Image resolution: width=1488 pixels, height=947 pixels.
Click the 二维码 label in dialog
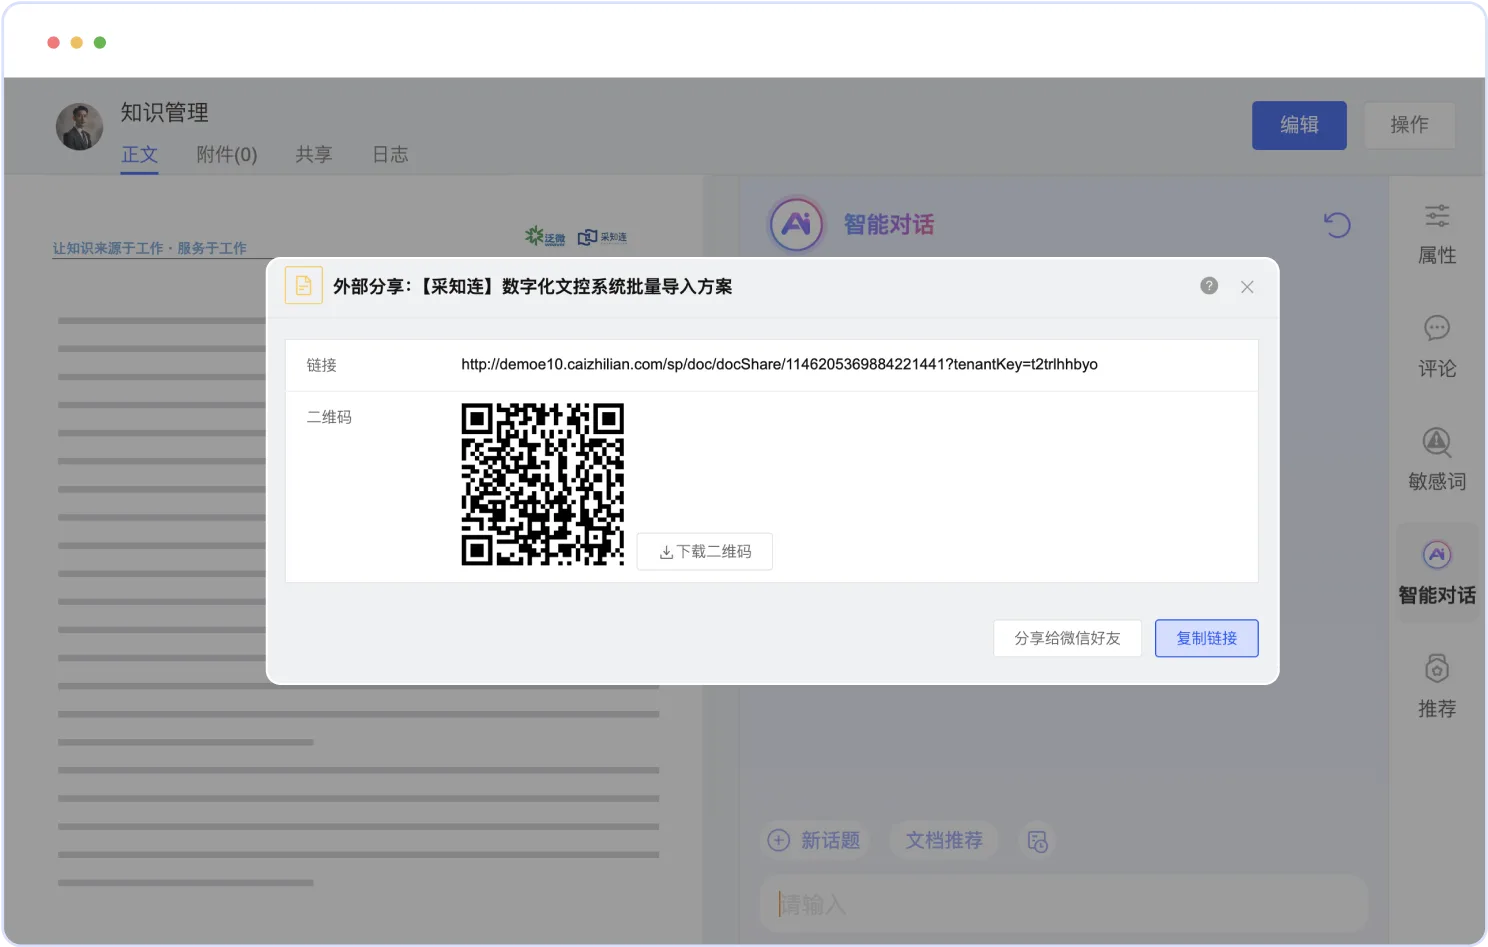tap(329, 417)
